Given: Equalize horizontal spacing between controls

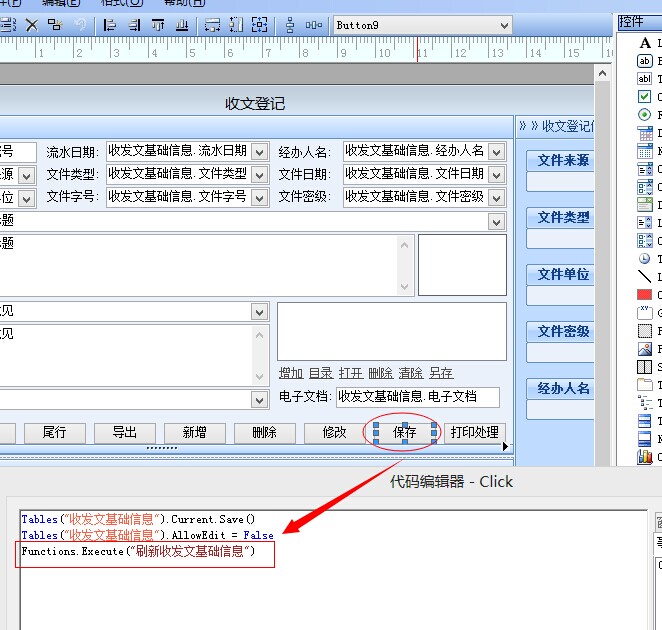Looking at the screenshot, I should pos(314,25).
